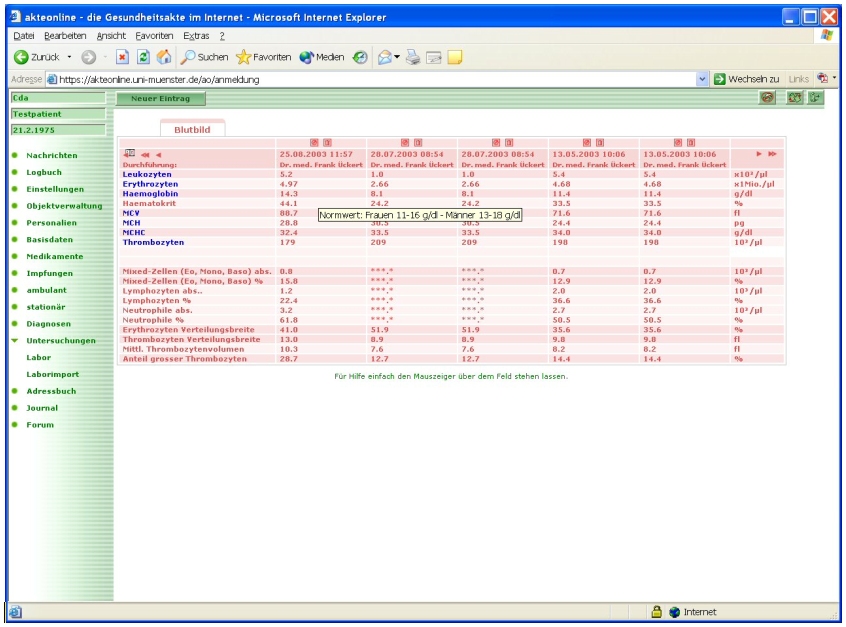Click the 25.08.2003 11:57 date header
Viewport: 846px width, 627px height.
[x=316, y=154]
